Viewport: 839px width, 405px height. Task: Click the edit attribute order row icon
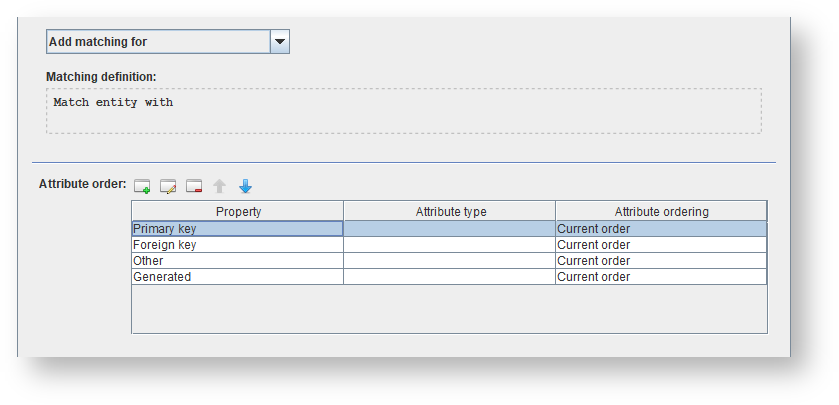coord(168,186)
